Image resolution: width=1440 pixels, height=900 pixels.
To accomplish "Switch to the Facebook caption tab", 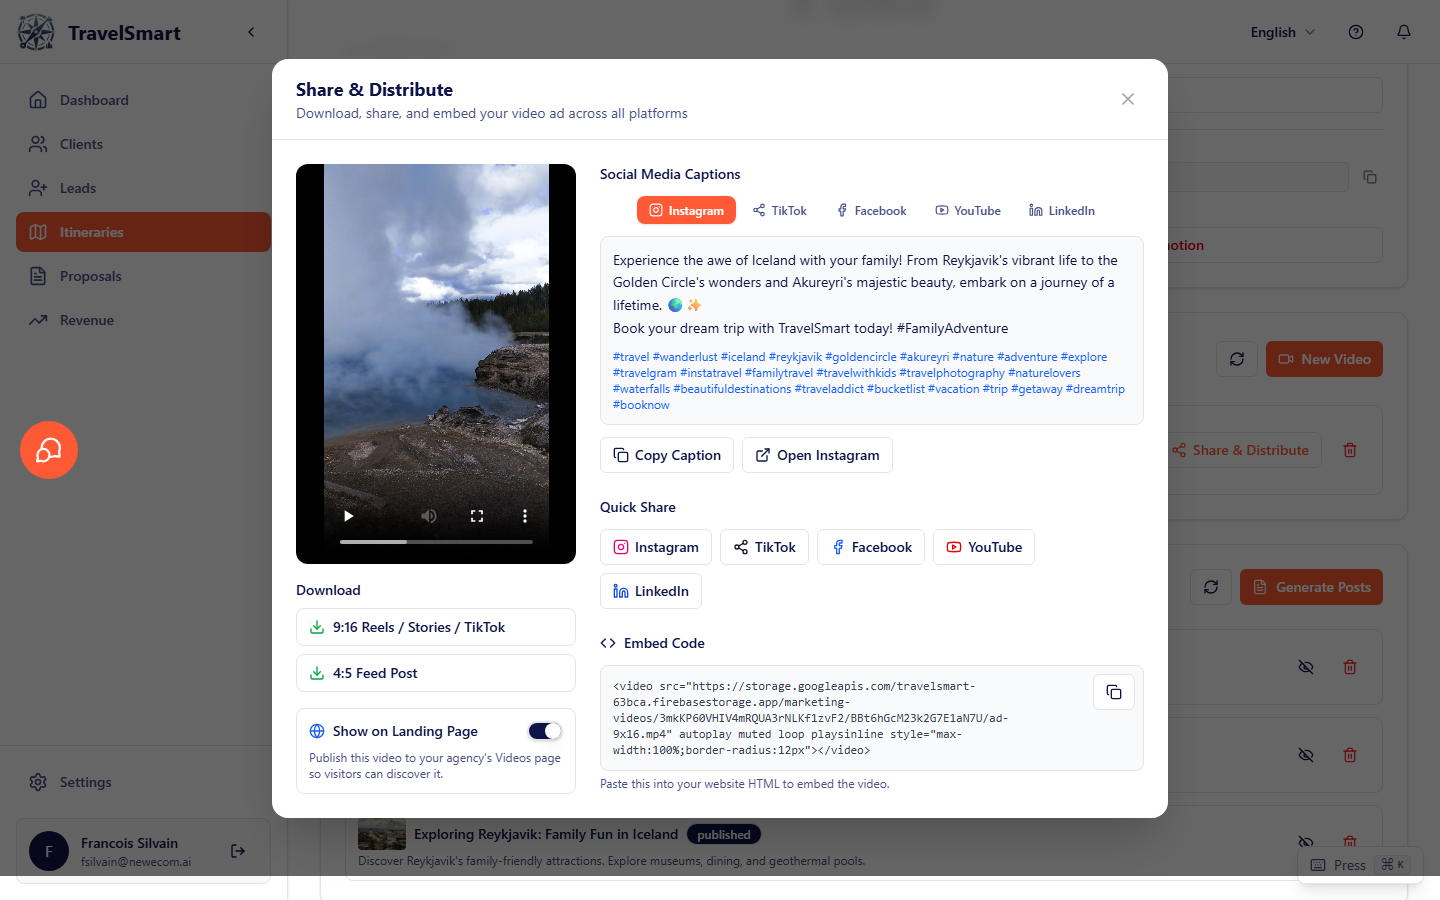I will (871, 210).
